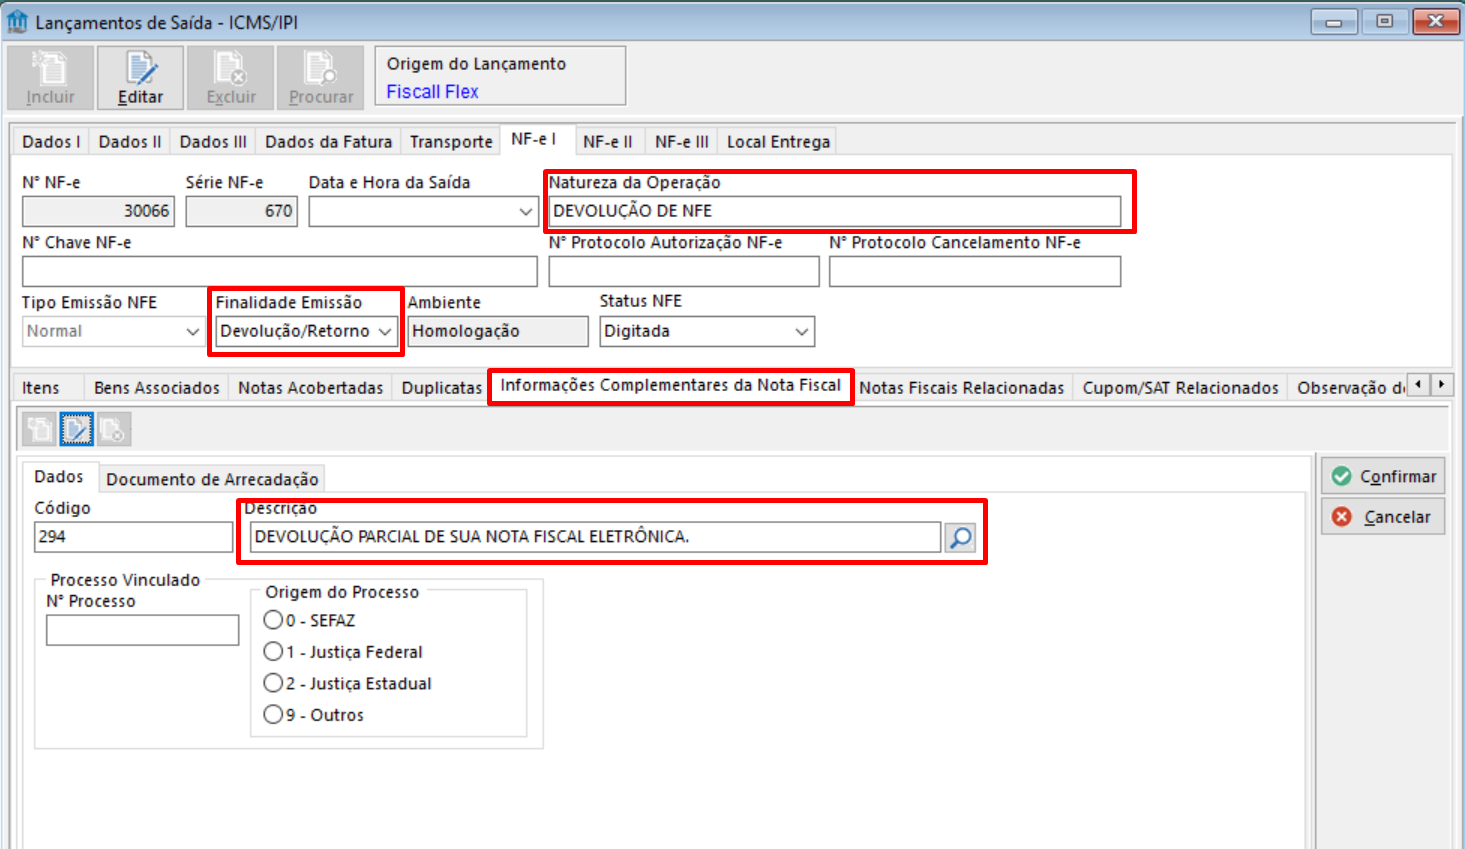The width and height of the screenshot is (1465, 849).
Task: Select radio option 1 - Justiça Federal
Action: pos(273,652)
